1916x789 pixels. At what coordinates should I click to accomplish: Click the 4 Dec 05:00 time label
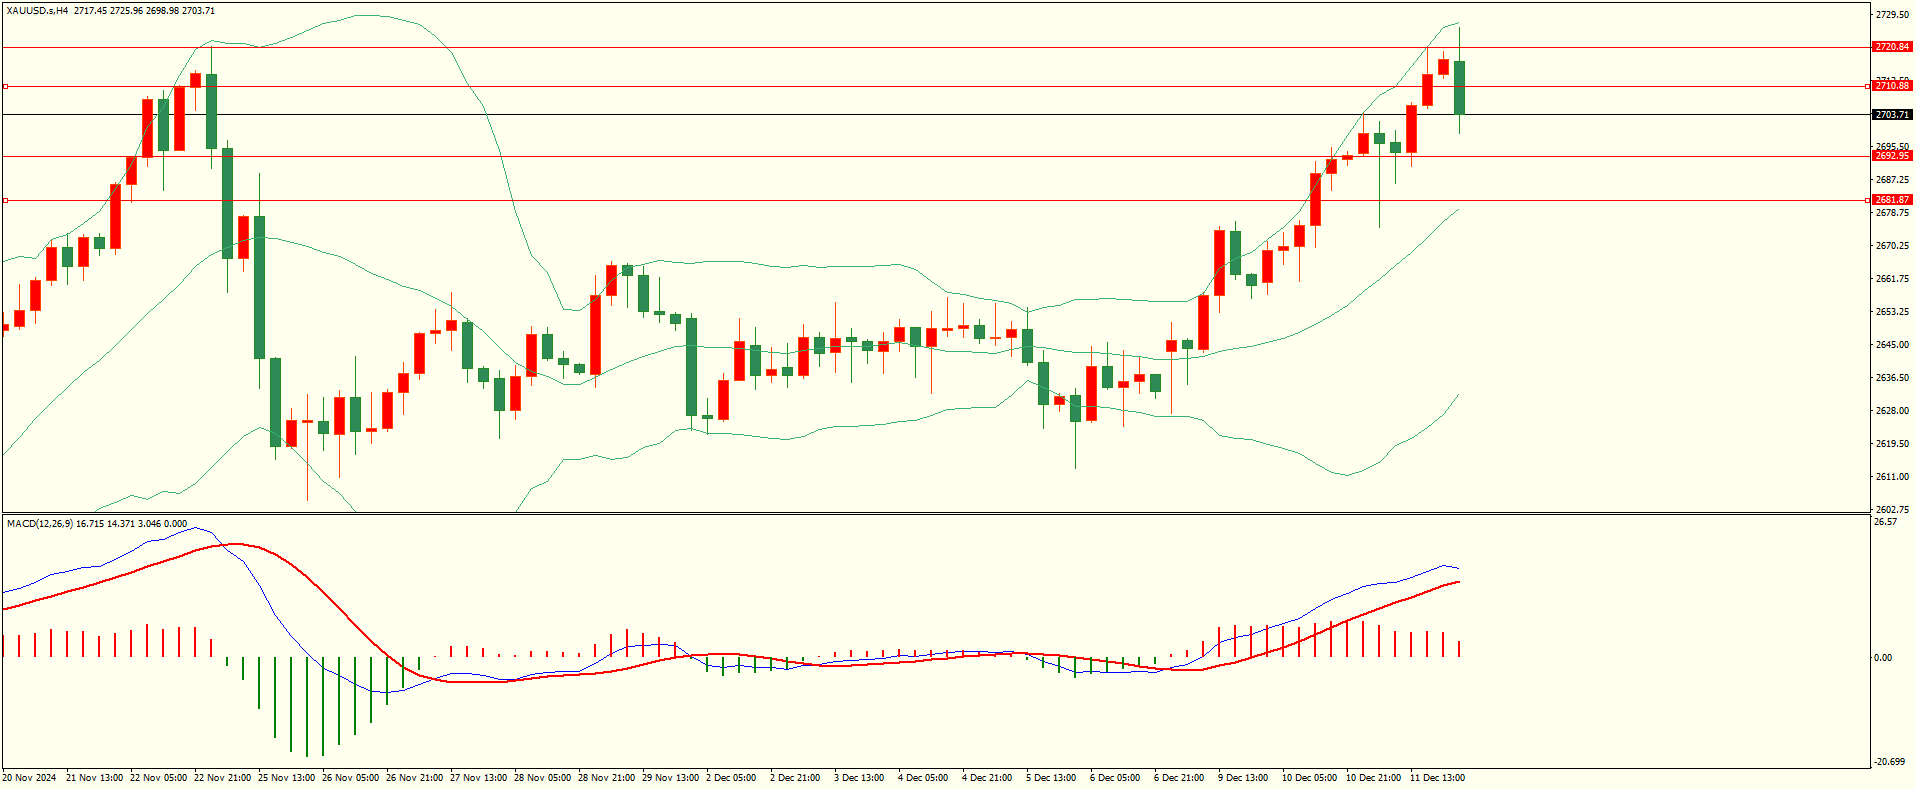(924, 778)
